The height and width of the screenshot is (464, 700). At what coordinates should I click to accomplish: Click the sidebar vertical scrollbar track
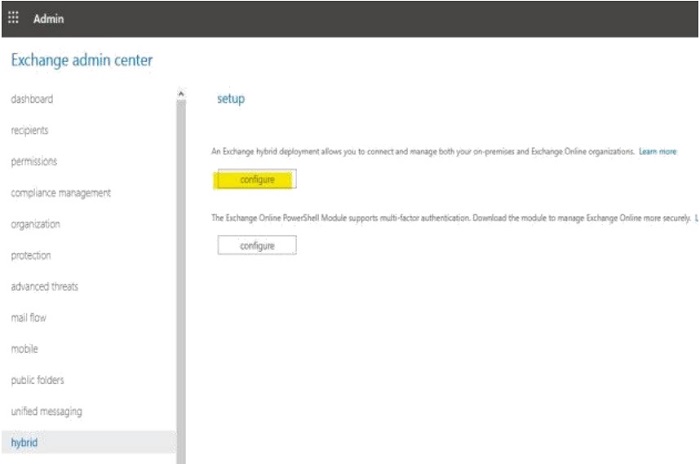(181, 281)
